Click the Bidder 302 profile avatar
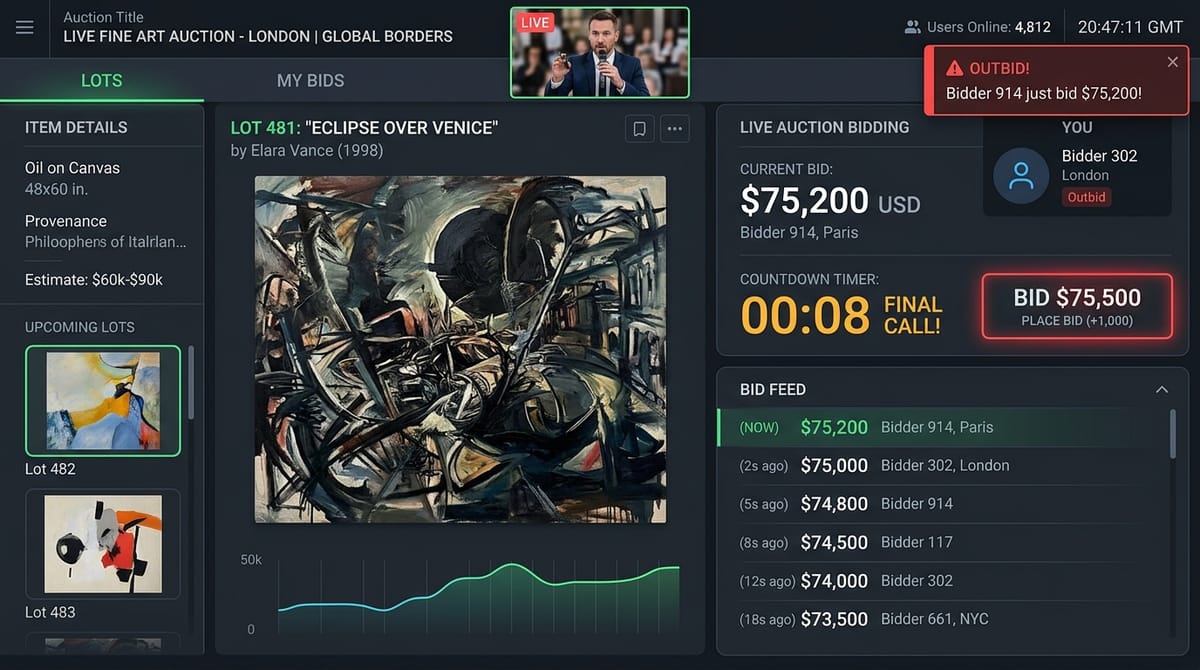Screen dimensions: 1200x670 click(1021, 176)
